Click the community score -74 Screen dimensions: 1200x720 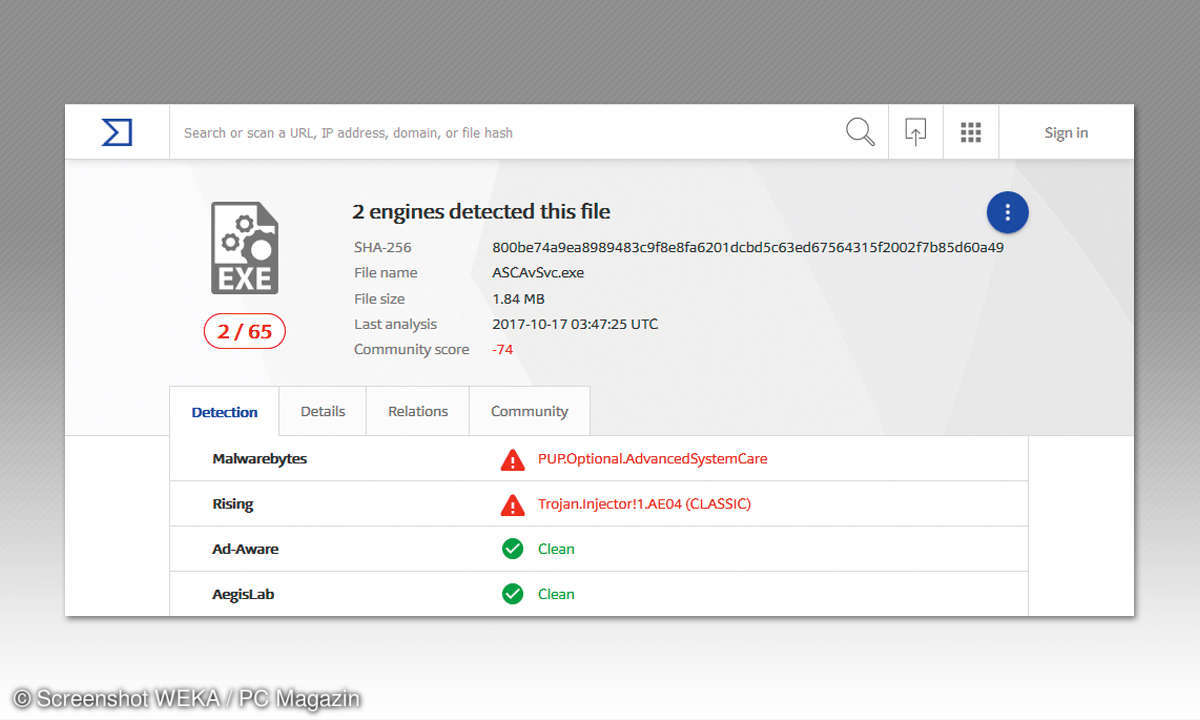pos(502,349)
